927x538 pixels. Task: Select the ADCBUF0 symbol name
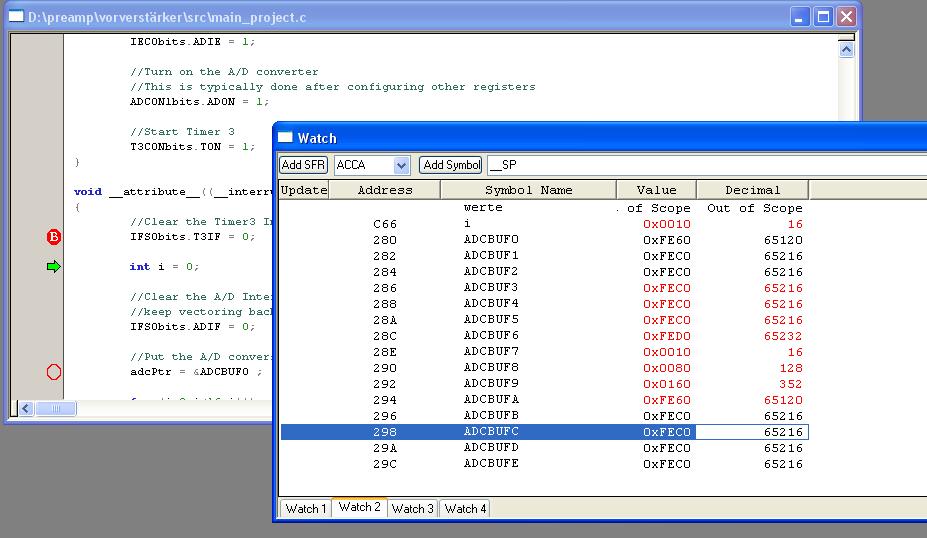tap(491, 239)
